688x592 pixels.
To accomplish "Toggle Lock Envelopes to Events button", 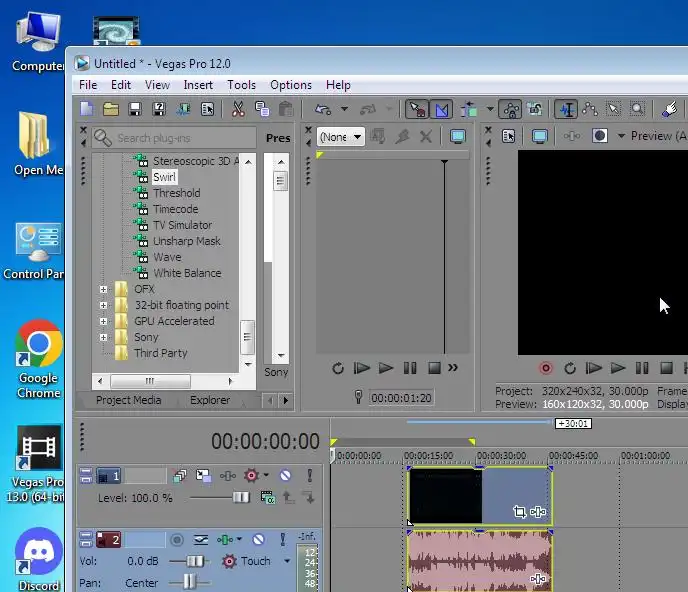I will coord(510,109).
